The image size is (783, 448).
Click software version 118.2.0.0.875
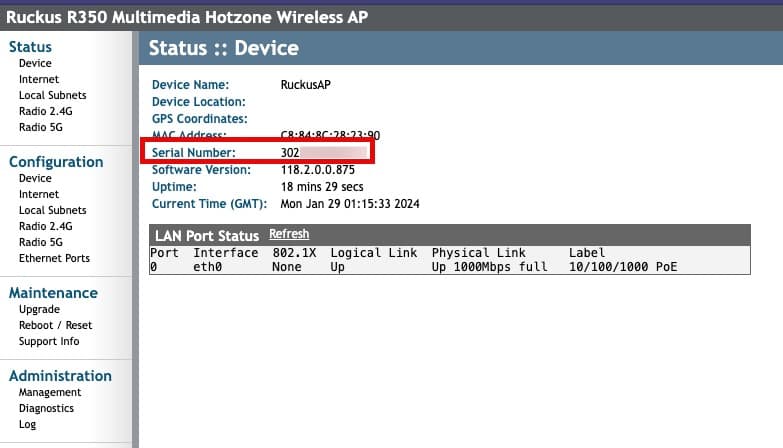click(318, 170)
